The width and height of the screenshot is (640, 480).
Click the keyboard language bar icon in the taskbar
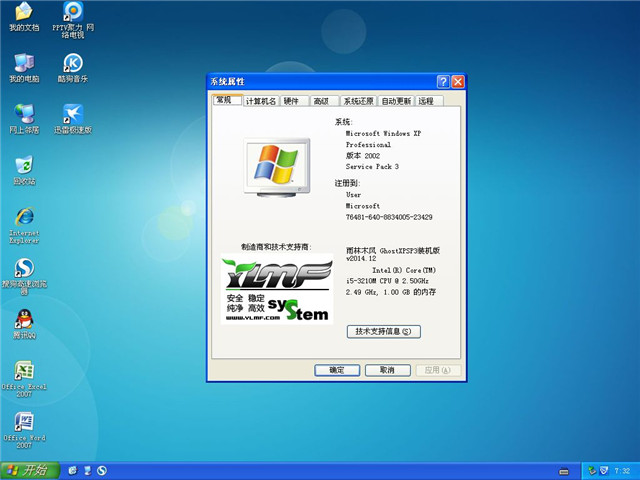tap(564, 471)
